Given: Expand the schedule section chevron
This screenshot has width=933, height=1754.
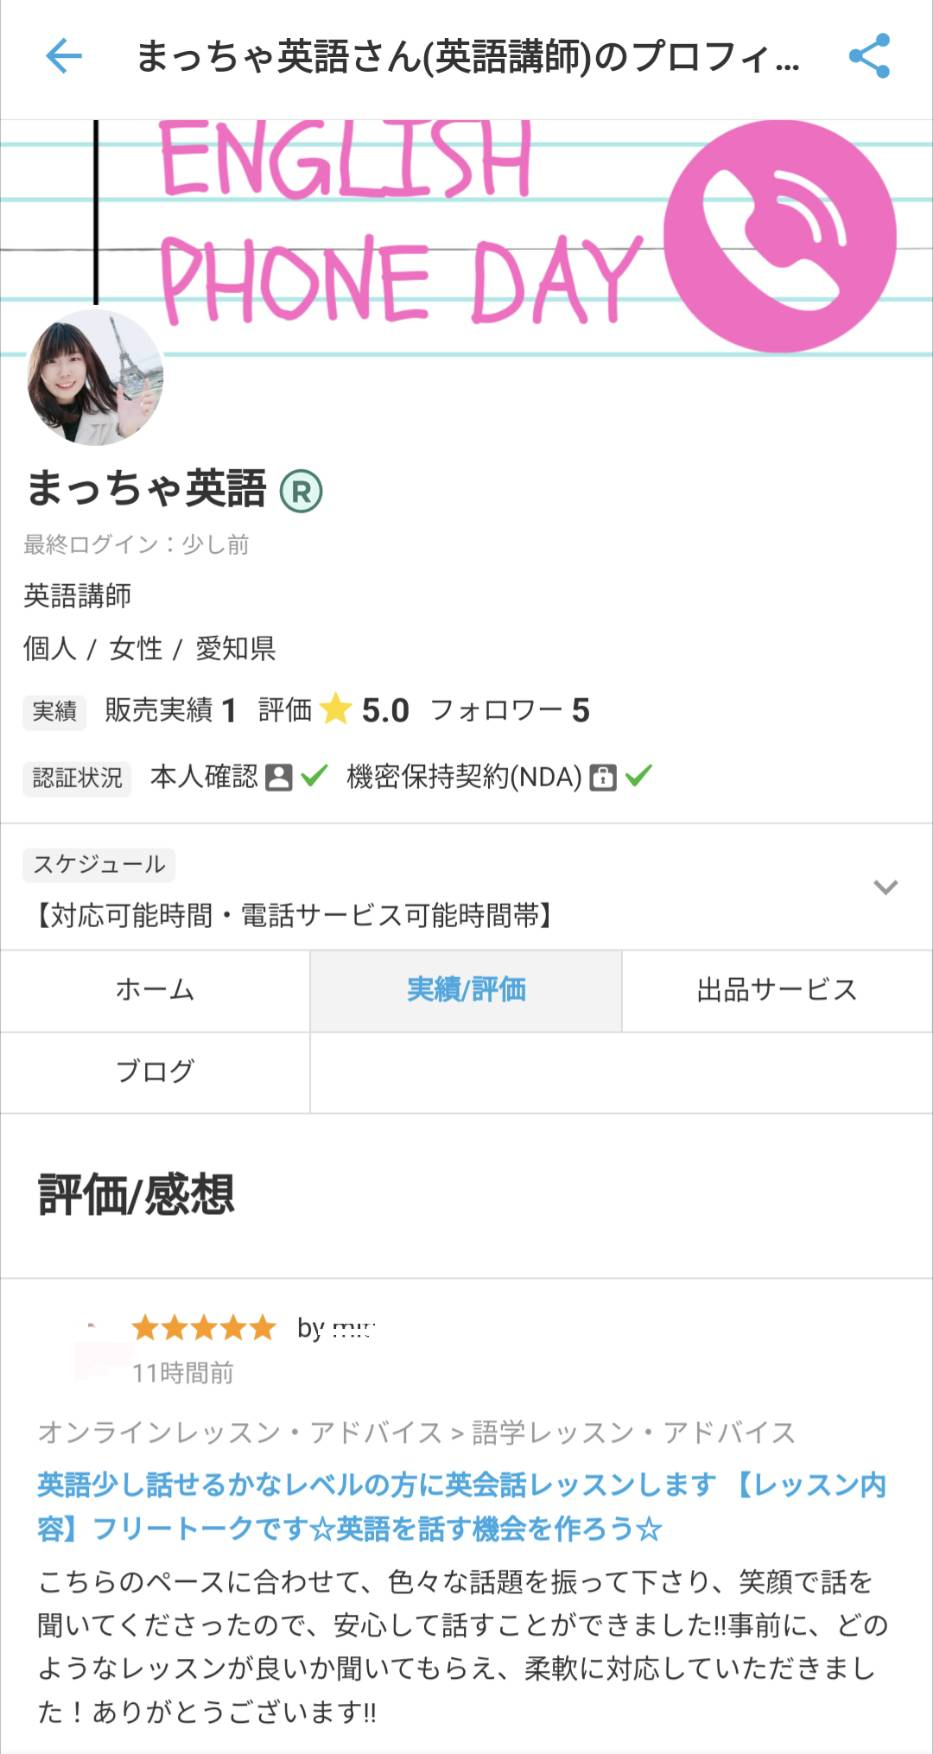Looking at the screenshot, I should [x=885, y=887].
